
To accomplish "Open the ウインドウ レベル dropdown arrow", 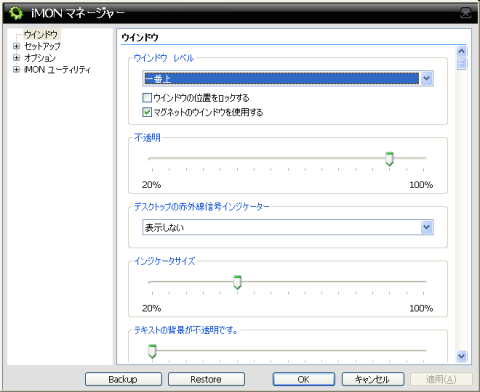I will tap(427, 79).
